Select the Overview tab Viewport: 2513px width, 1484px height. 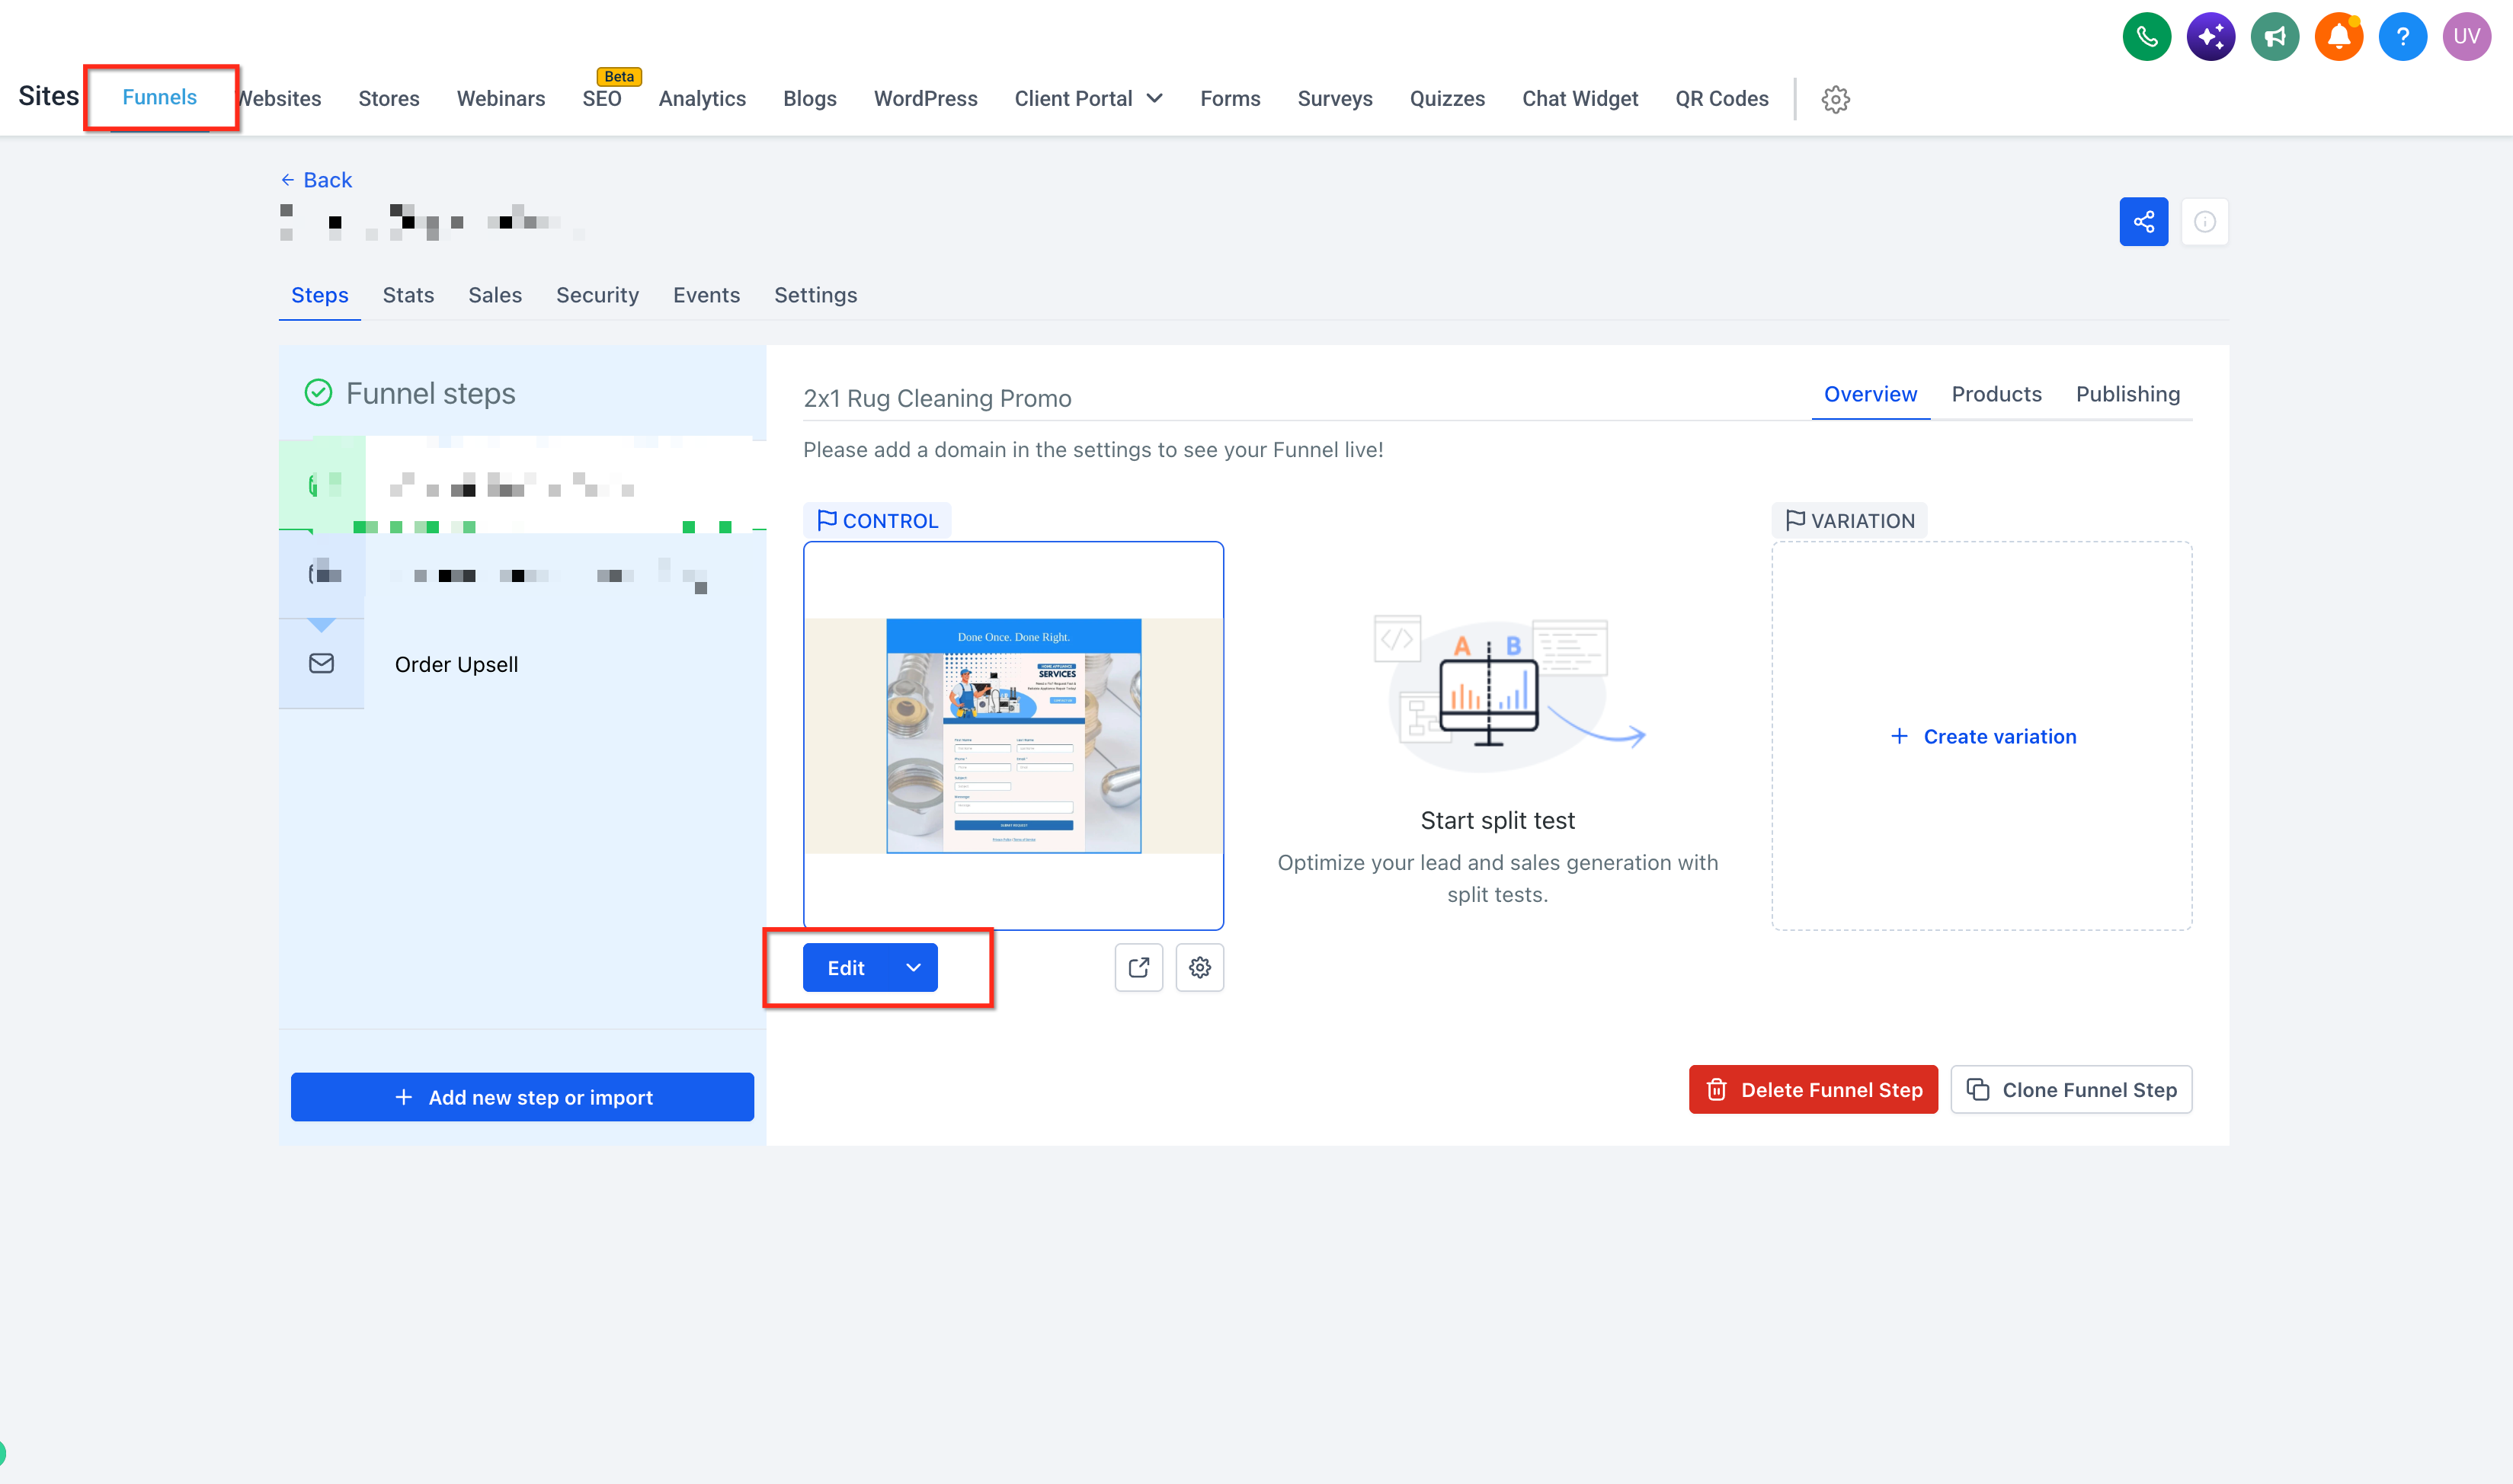point(1870,394)
